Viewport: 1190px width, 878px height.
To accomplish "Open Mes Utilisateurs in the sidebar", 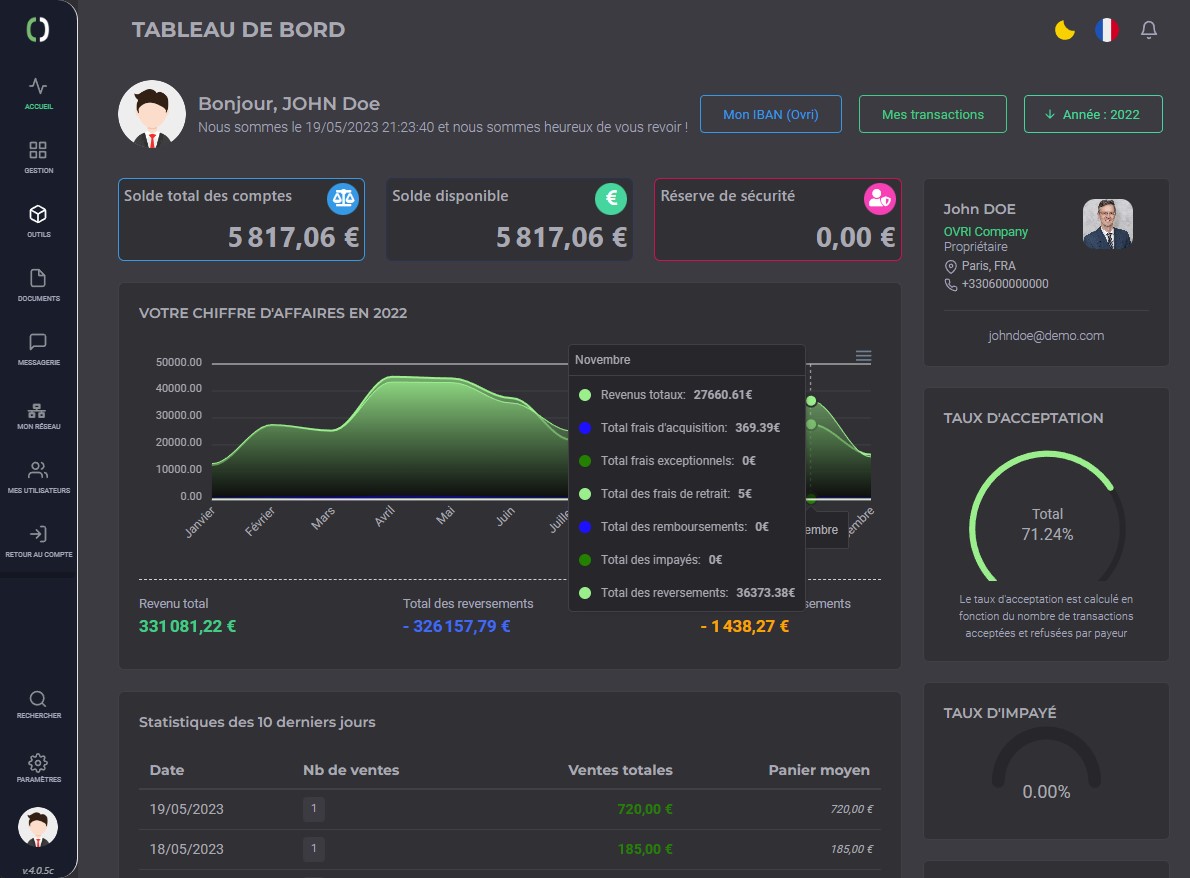I will (38, 477).
